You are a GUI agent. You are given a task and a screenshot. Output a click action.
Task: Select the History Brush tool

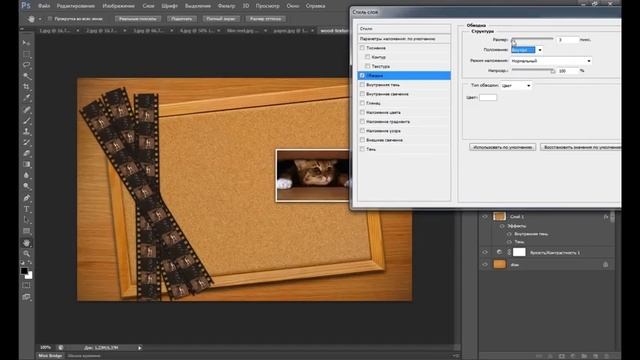point(27,142)
